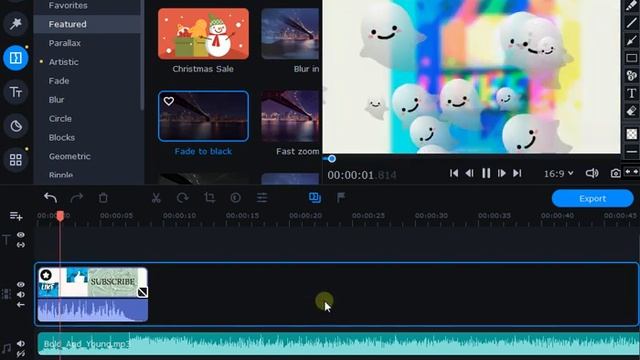
Task: Open the Transition wizard icon
Action: pyautogui.click(x=315, y=198)
